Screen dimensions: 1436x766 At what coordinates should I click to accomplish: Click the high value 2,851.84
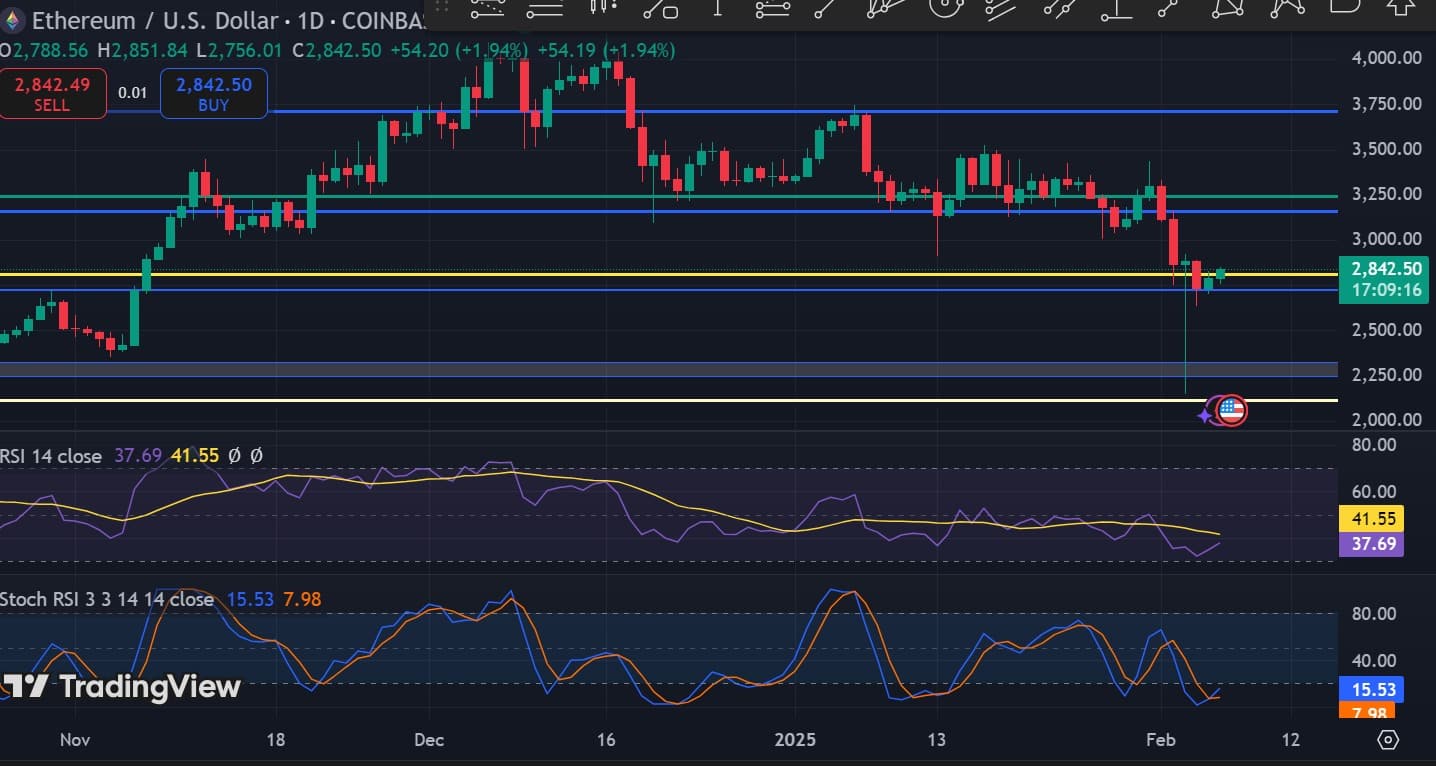pyautogui.click(x=150, y=50)
